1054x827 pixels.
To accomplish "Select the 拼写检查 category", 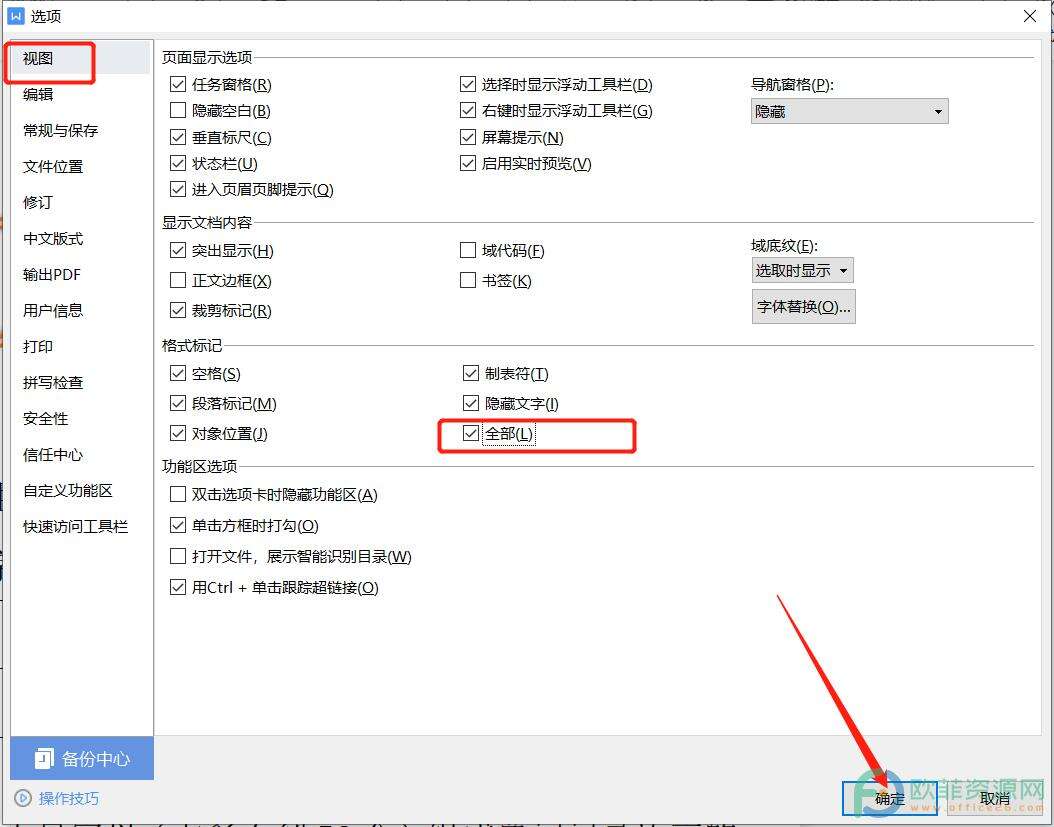I will point(53,383).
